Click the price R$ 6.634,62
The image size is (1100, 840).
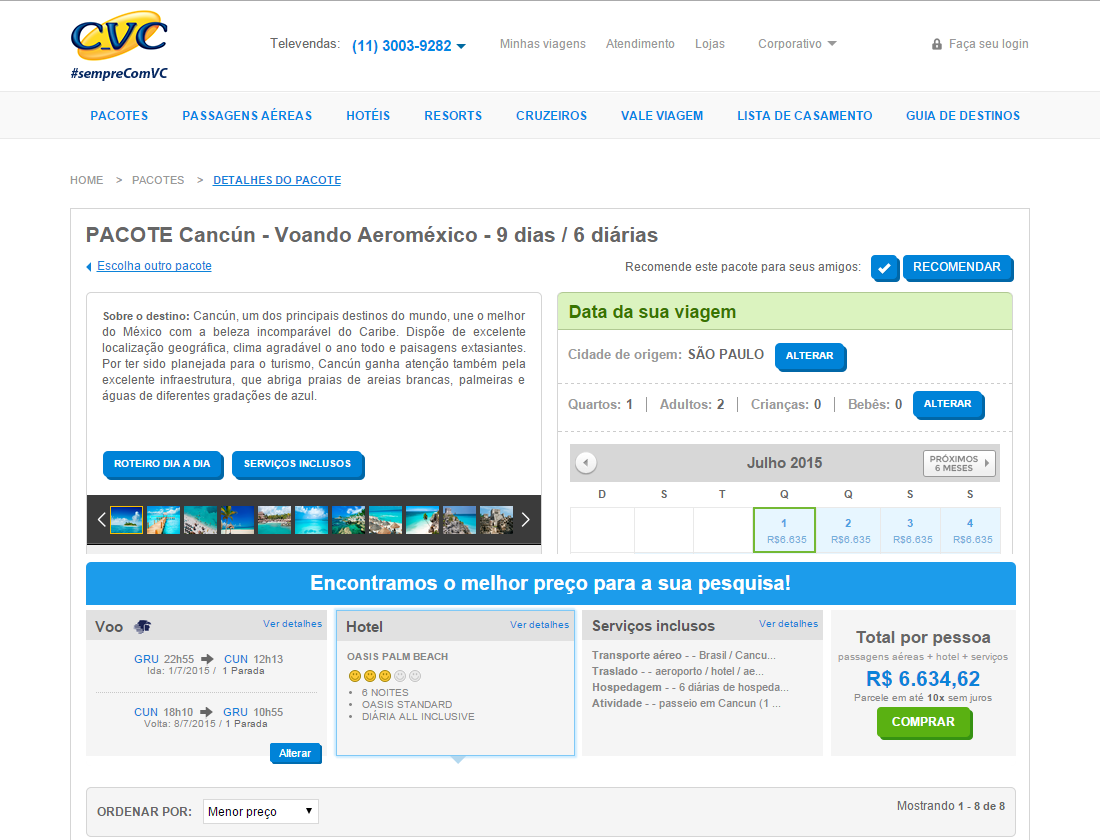(x=923, y=679)
